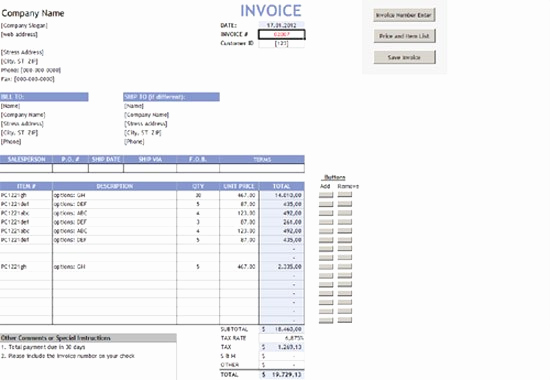Click empty cell under TERMS header
Screen dimensions: 550x380
[262, 168]
